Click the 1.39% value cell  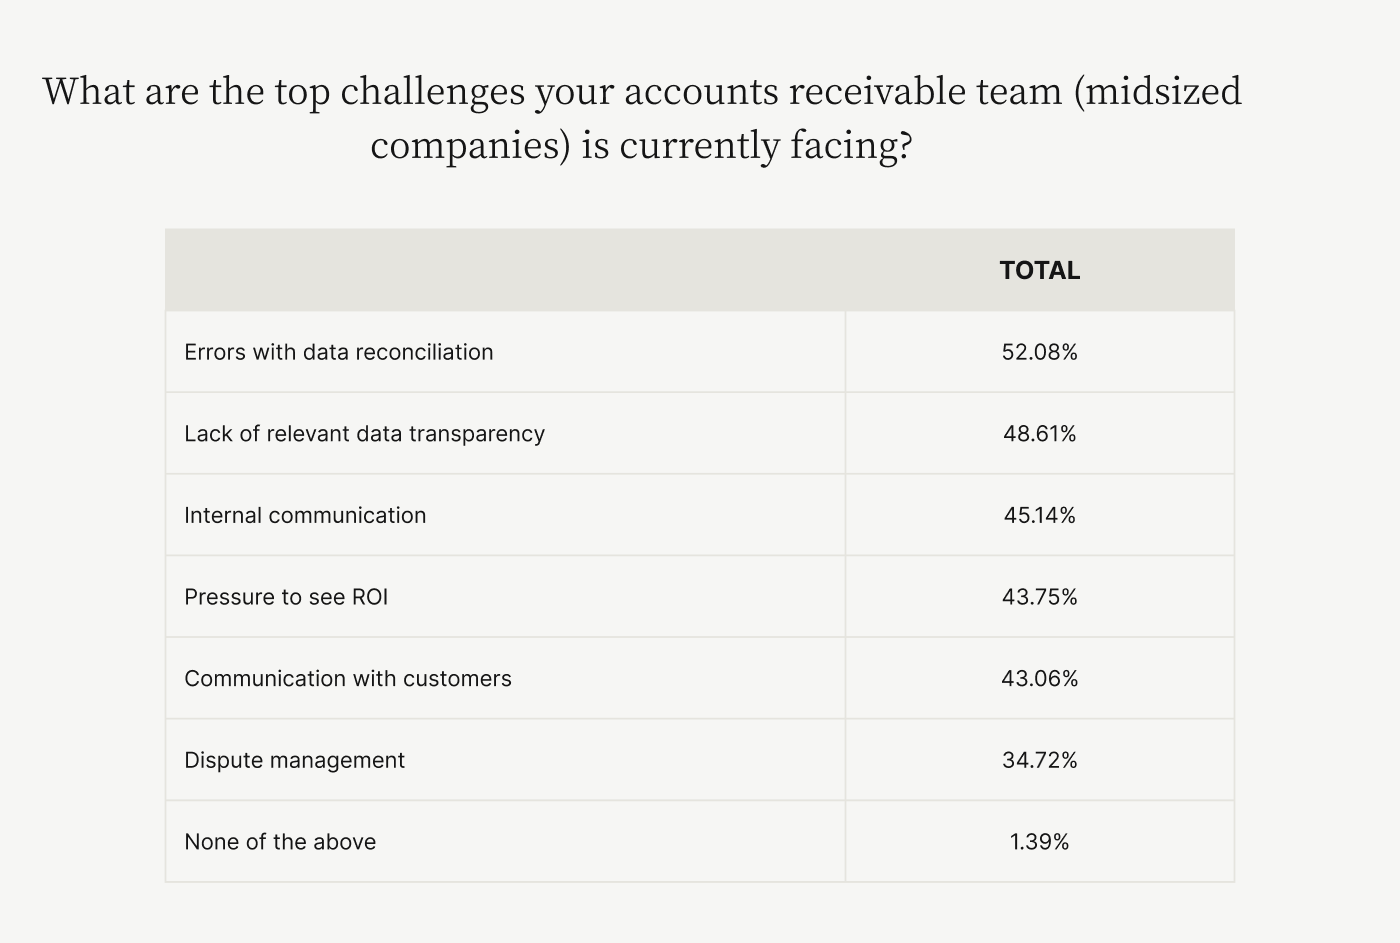pos(1039,842)
